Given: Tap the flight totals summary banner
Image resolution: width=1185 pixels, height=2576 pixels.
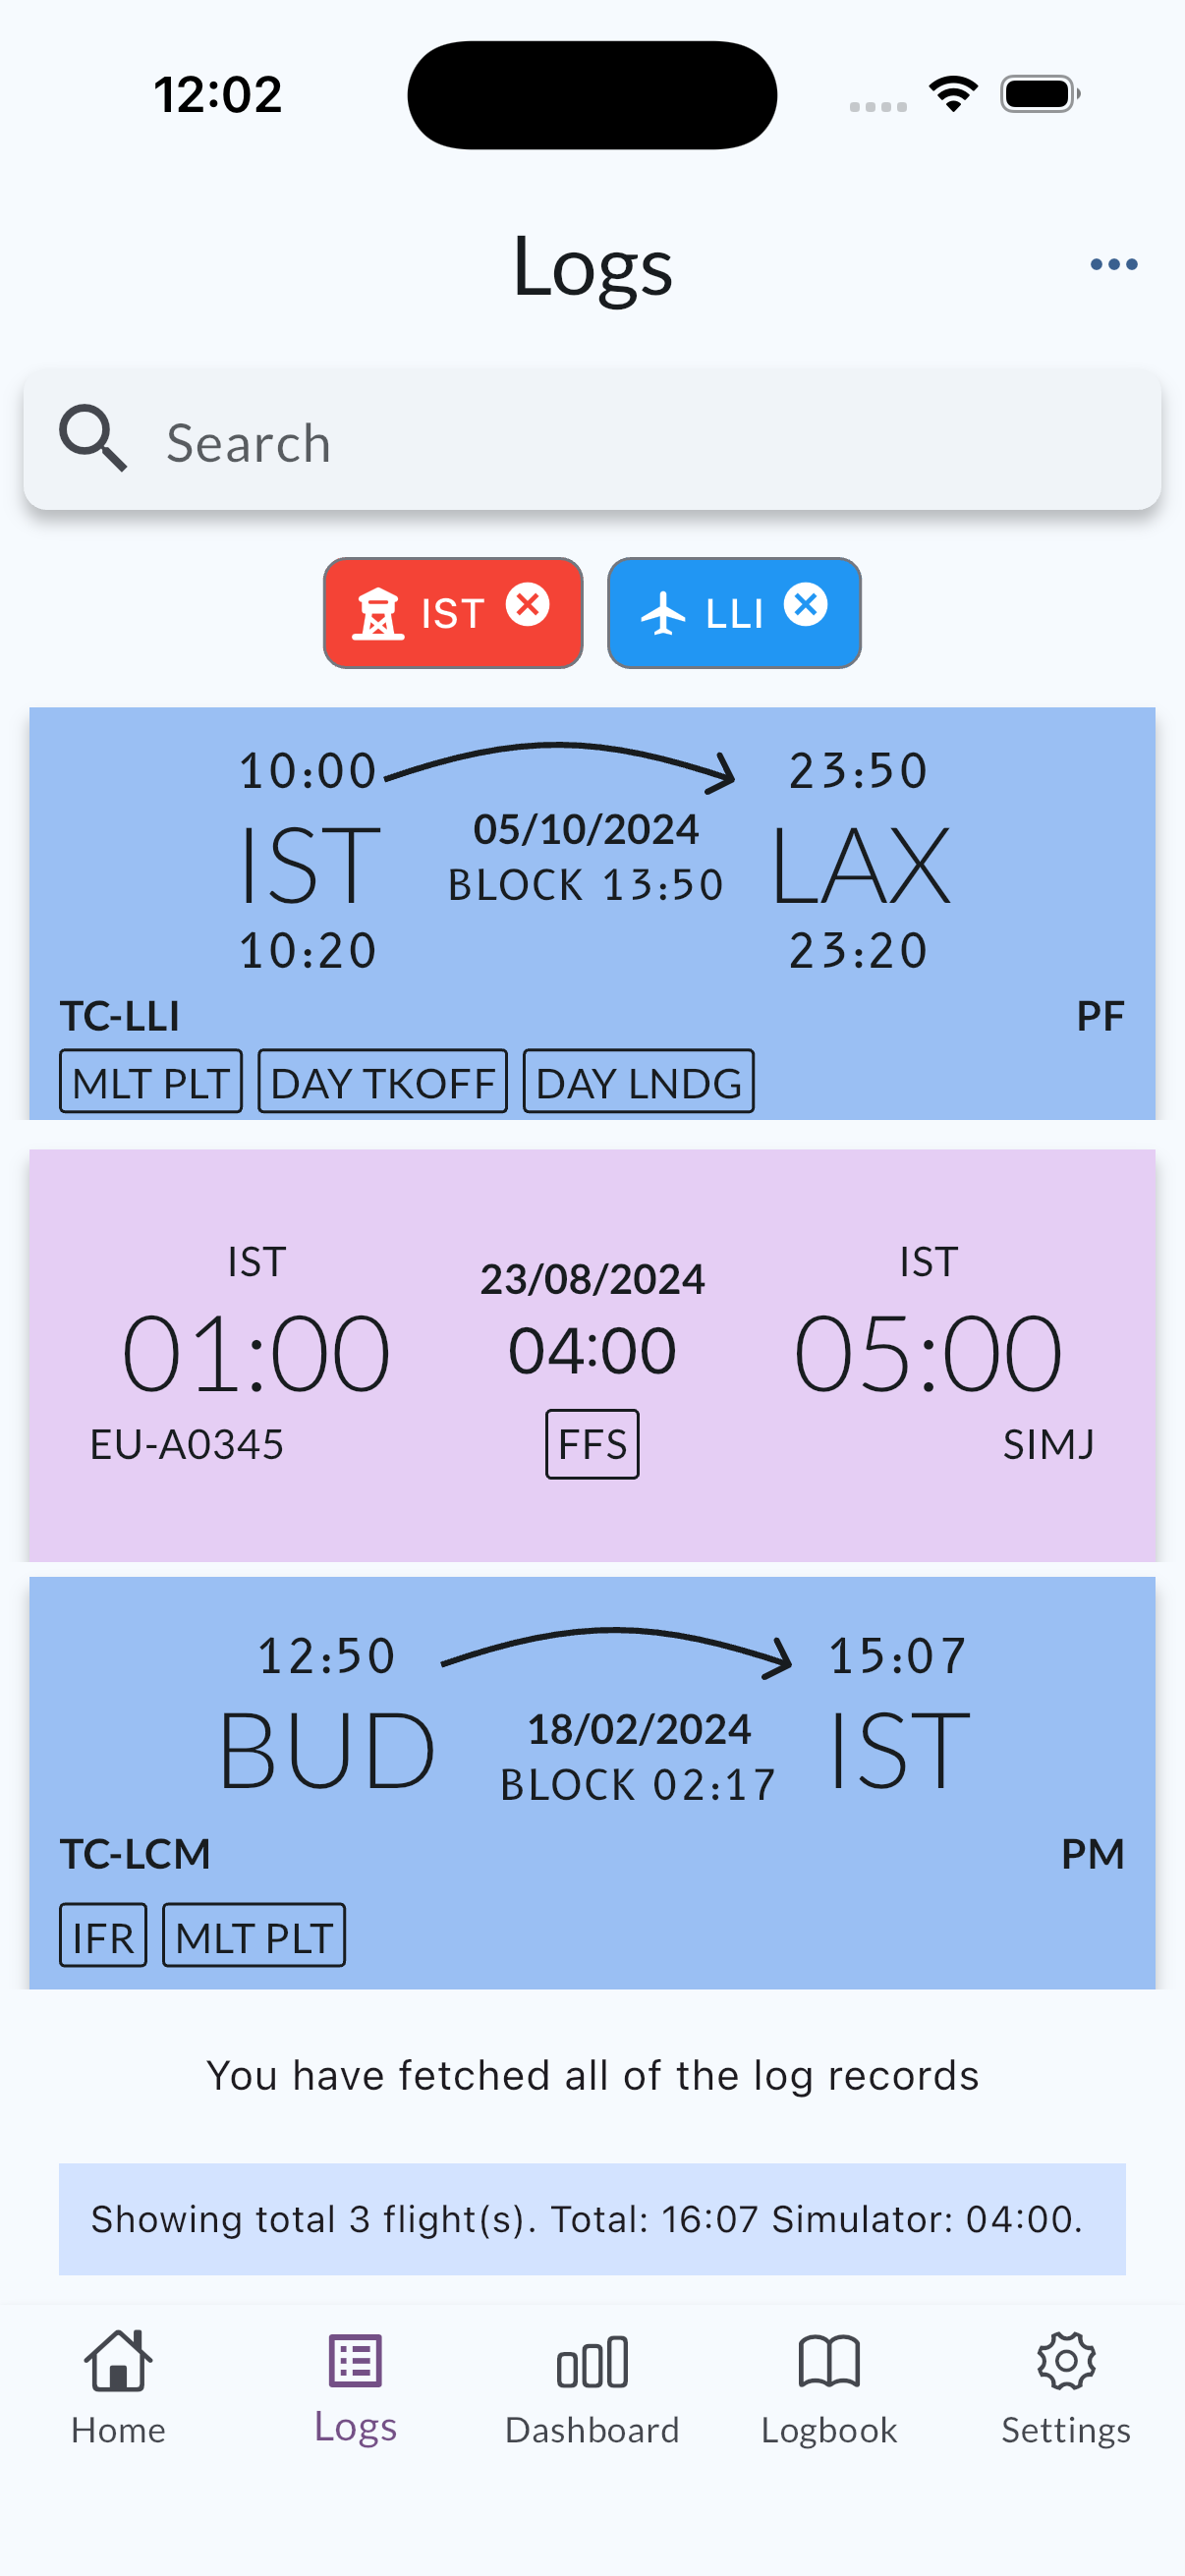Looking at the screenshot, I should pyautogui.click(x=592, y=2218).
